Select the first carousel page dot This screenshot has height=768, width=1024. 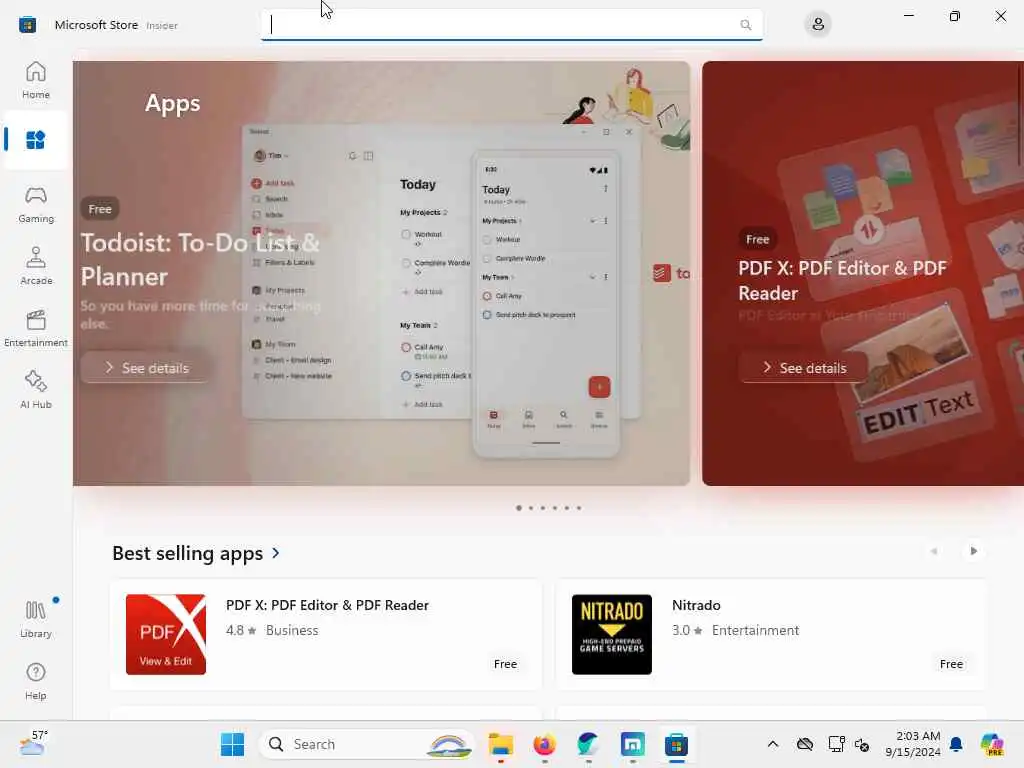click(519, 507)
